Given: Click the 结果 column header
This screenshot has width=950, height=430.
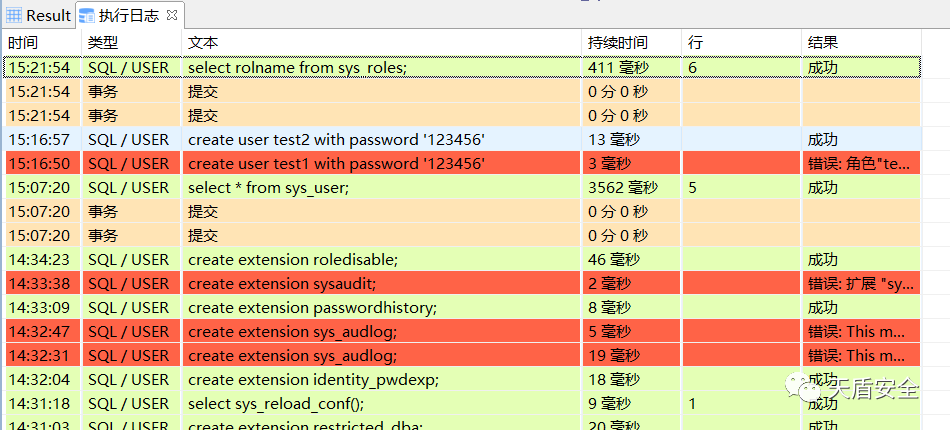Looking at the screenshot, I should click(x=823, y=43).
